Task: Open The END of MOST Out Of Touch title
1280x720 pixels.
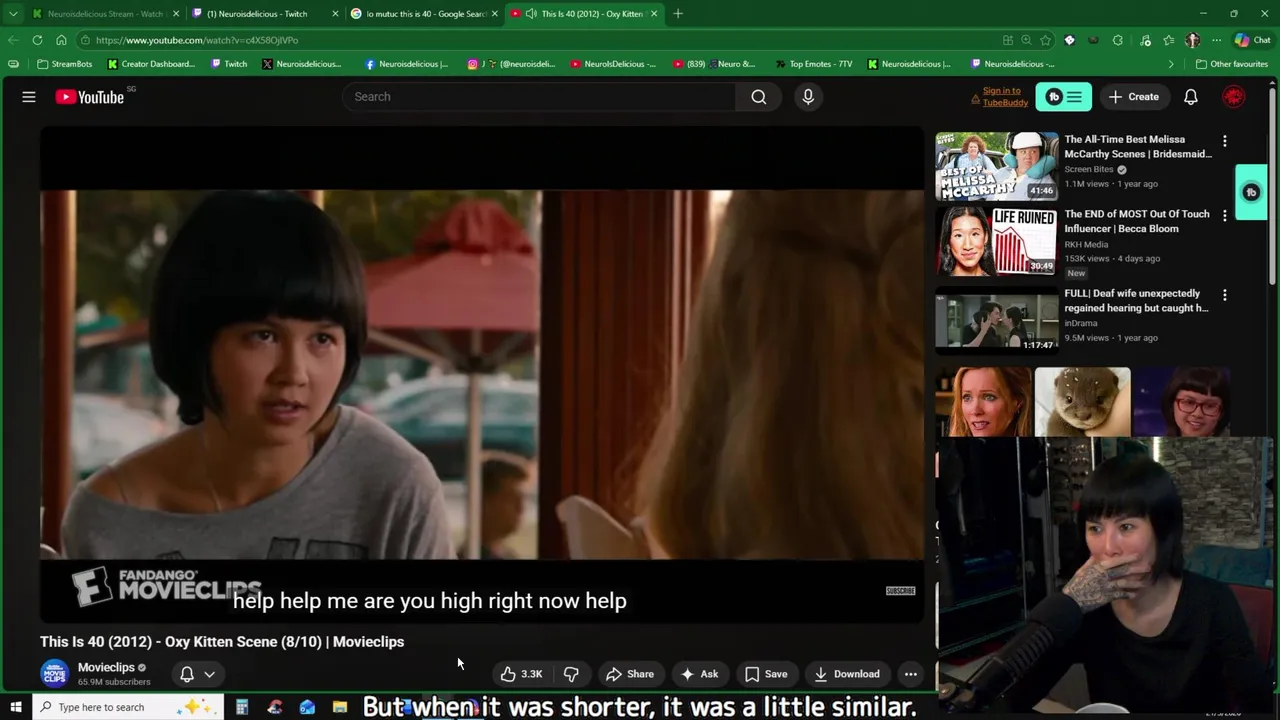Action: (x=1137, y=221)
